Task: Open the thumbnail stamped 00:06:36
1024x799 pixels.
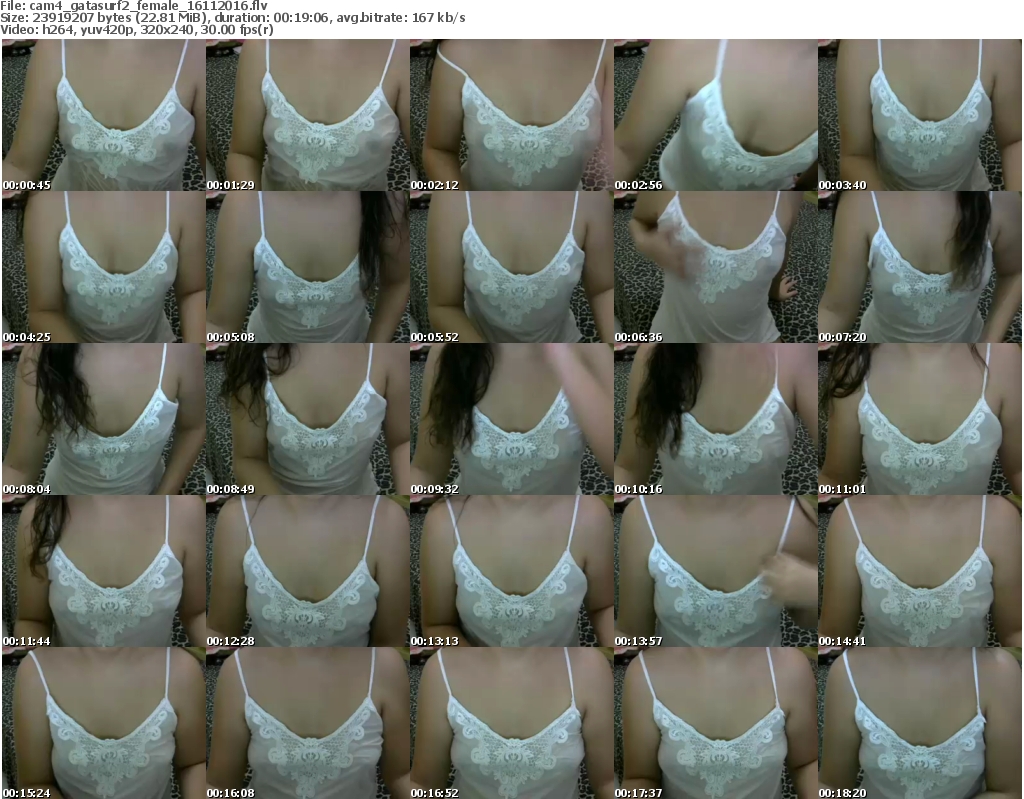Action: point(716,267)
